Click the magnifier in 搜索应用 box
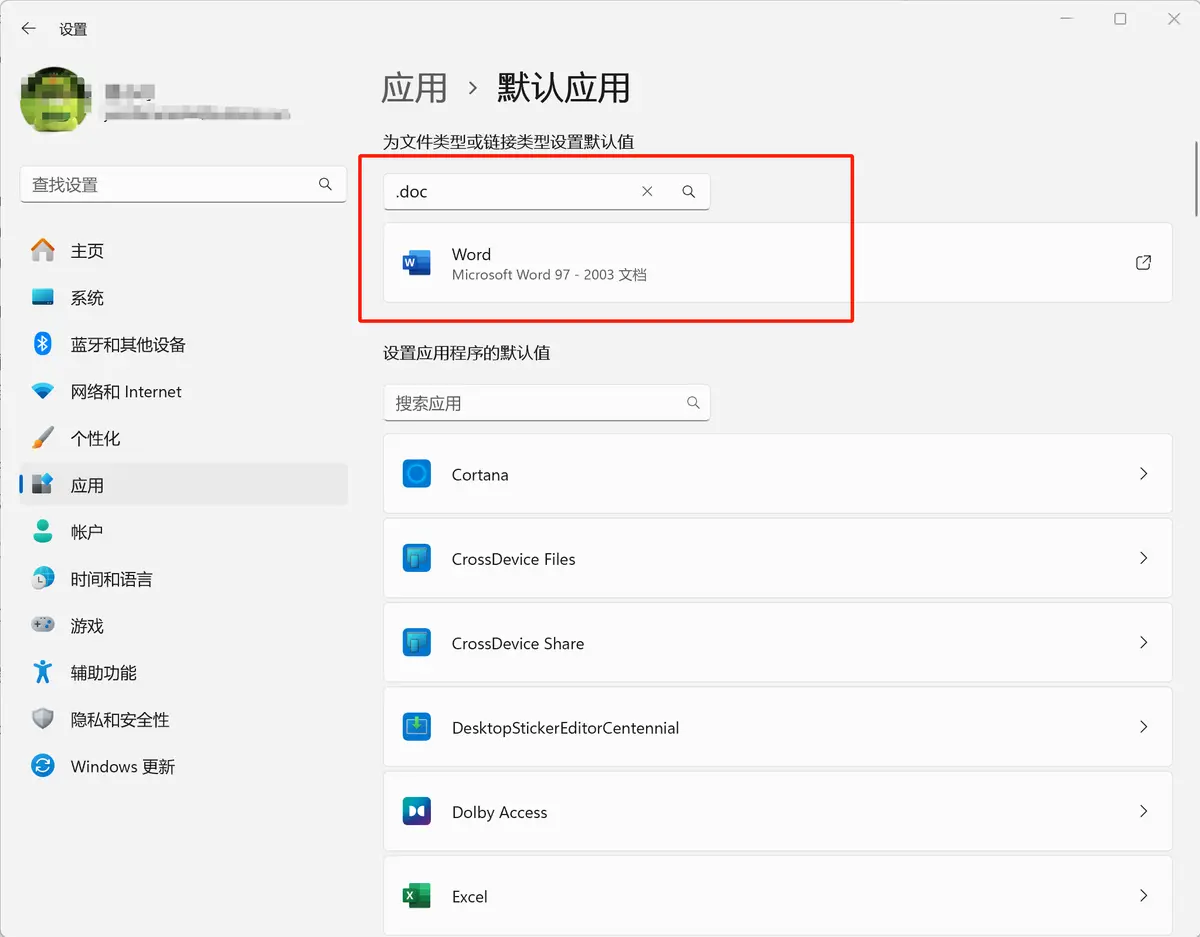This screenshot has height=937, width=1200. [693, 403]
